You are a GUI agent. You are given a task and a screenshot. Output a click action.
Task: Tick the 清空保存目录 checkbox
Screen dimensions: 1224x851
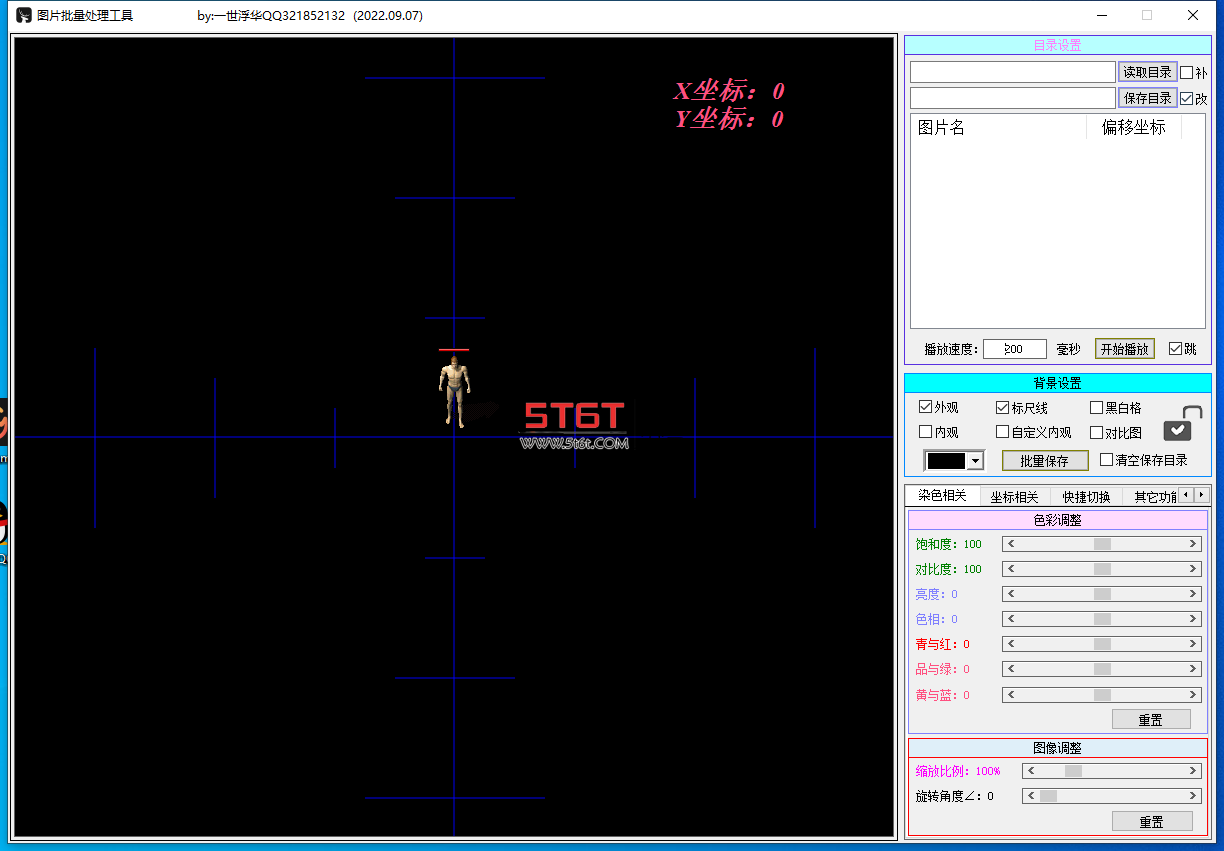[1106, 459]
